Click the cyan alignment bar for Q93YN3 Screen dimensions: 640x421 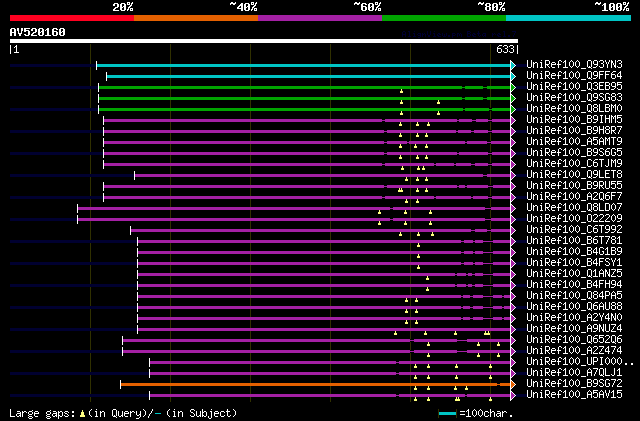click(303, 65)
